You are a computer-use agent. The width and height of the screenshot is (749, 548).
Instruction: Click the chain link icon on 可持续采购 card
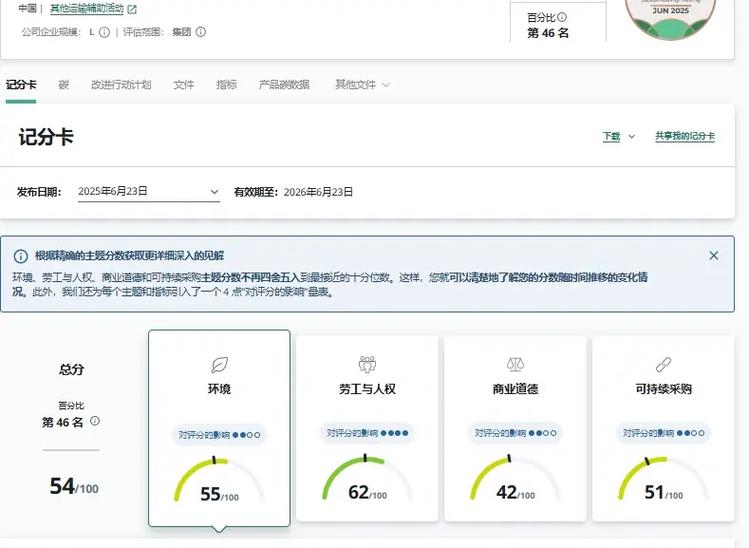pyautogui.click(x=663, y=365)
